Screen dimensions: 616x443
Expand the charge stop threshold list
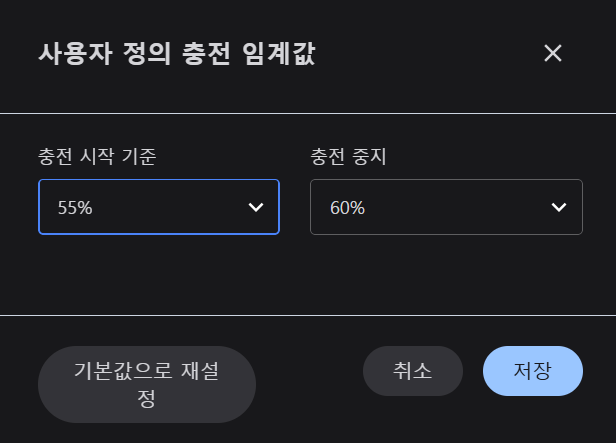click(446, 207)
